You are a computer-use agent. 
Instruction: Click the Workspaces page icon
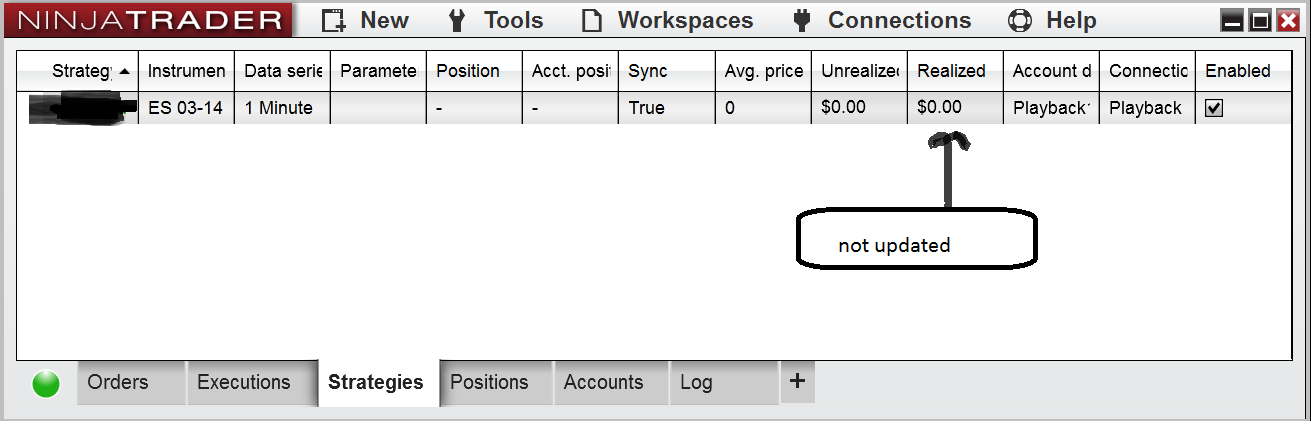(592, 21)
